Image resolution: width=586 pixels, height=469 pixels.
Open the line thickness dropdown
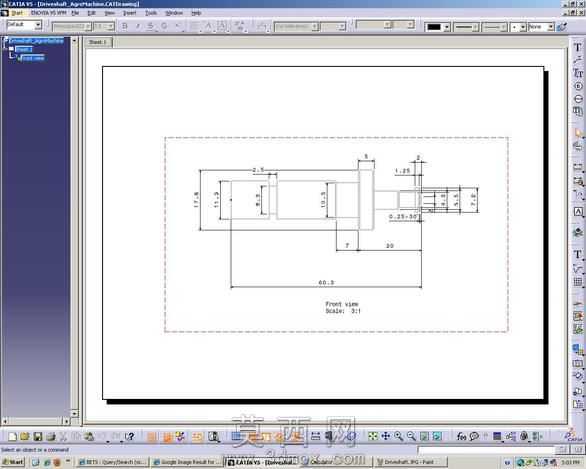point(476,27)
